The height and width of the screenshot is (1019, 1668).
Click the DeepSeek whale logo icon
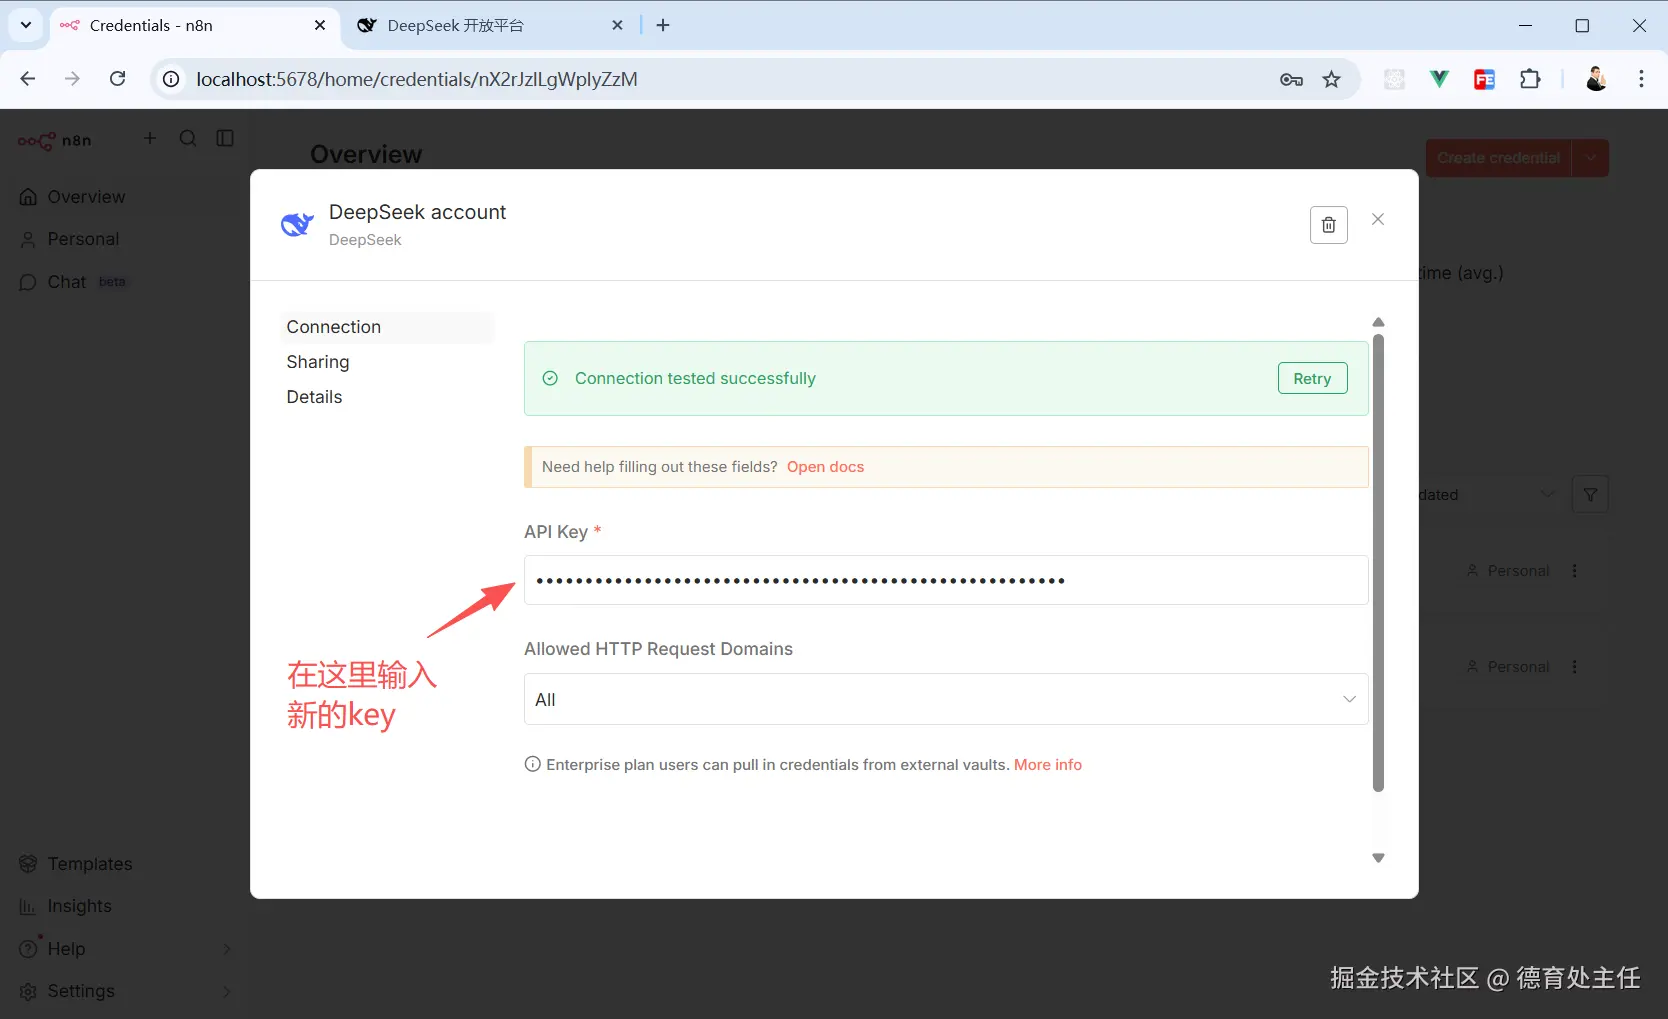pos(297,225)
